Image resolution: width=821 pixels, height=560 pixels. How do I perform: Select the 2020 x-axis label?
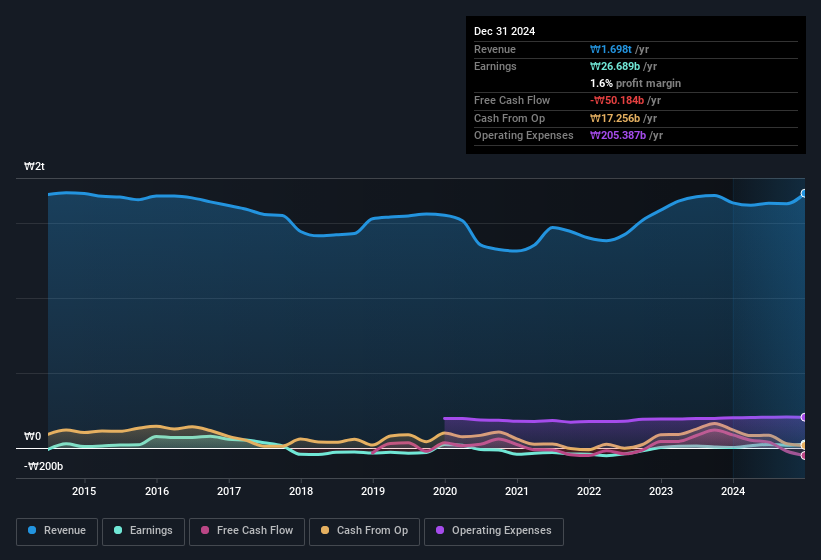point(445,491)
